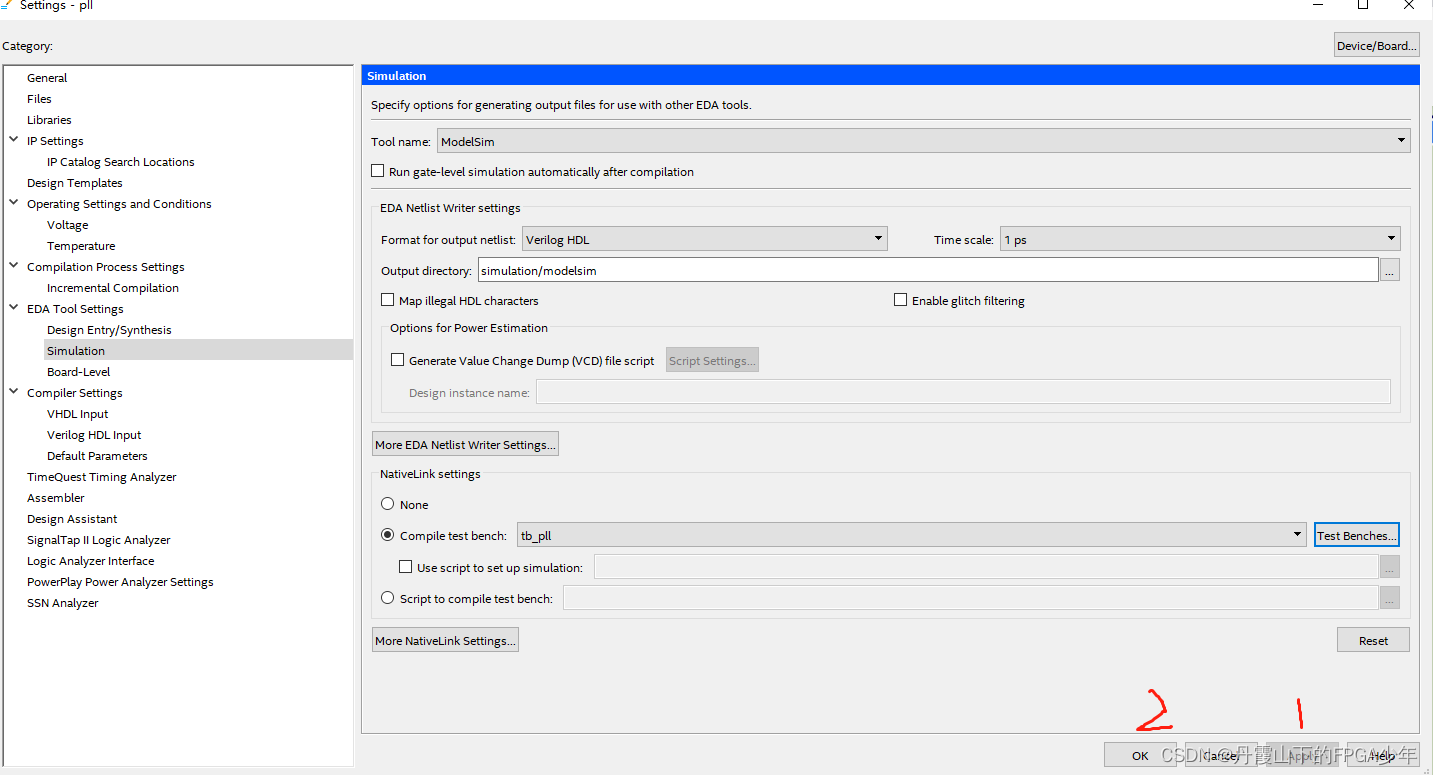
Task: Maximize the Settings window
Action: [1362, 5]
